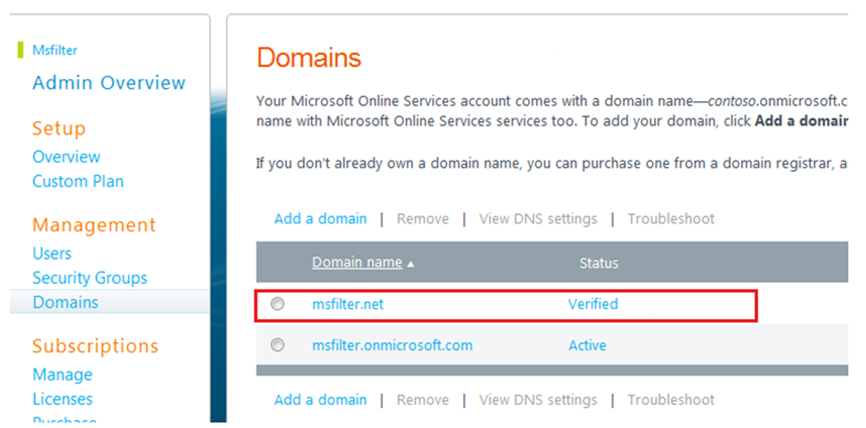866x428 pixels.
Task: Click Remove above the domain table
Action: [x=423, y=219]
